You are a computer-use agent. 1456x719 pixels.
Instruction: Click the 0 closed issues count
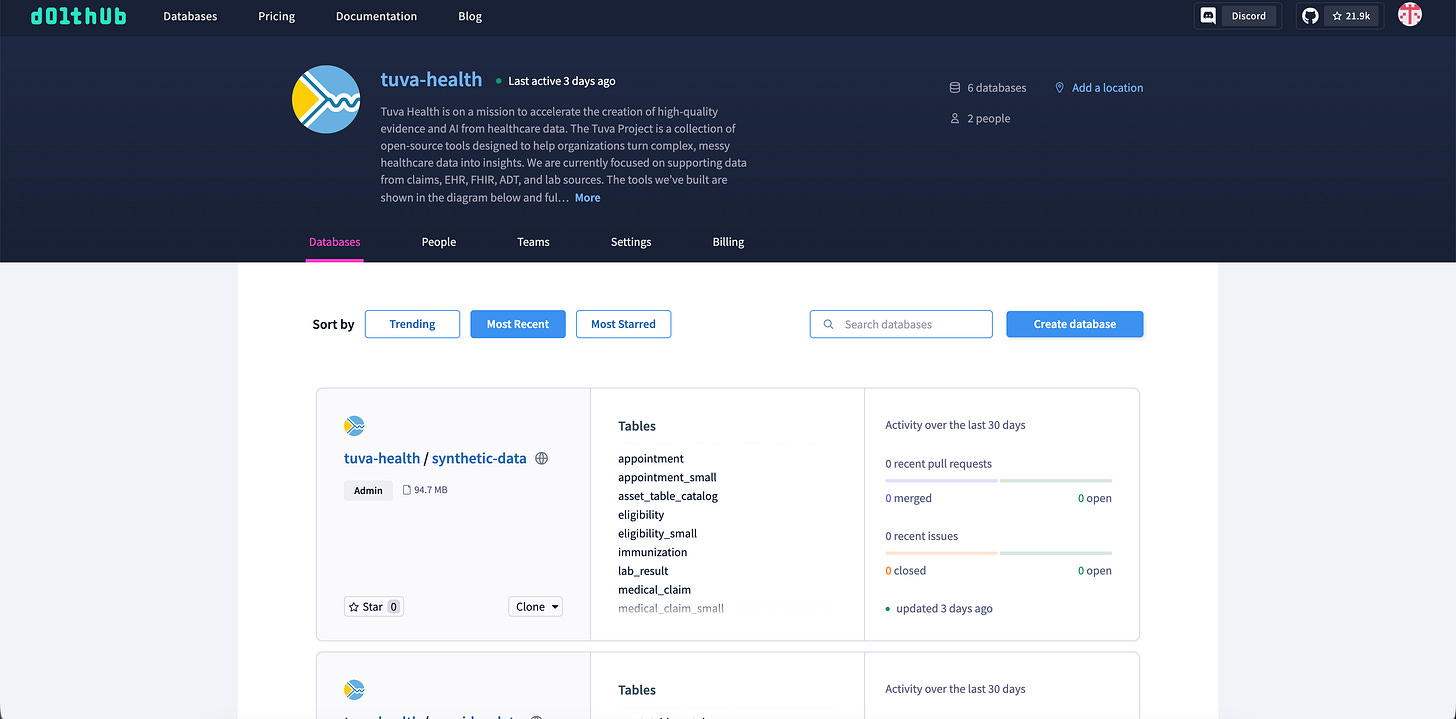(906, 571)
